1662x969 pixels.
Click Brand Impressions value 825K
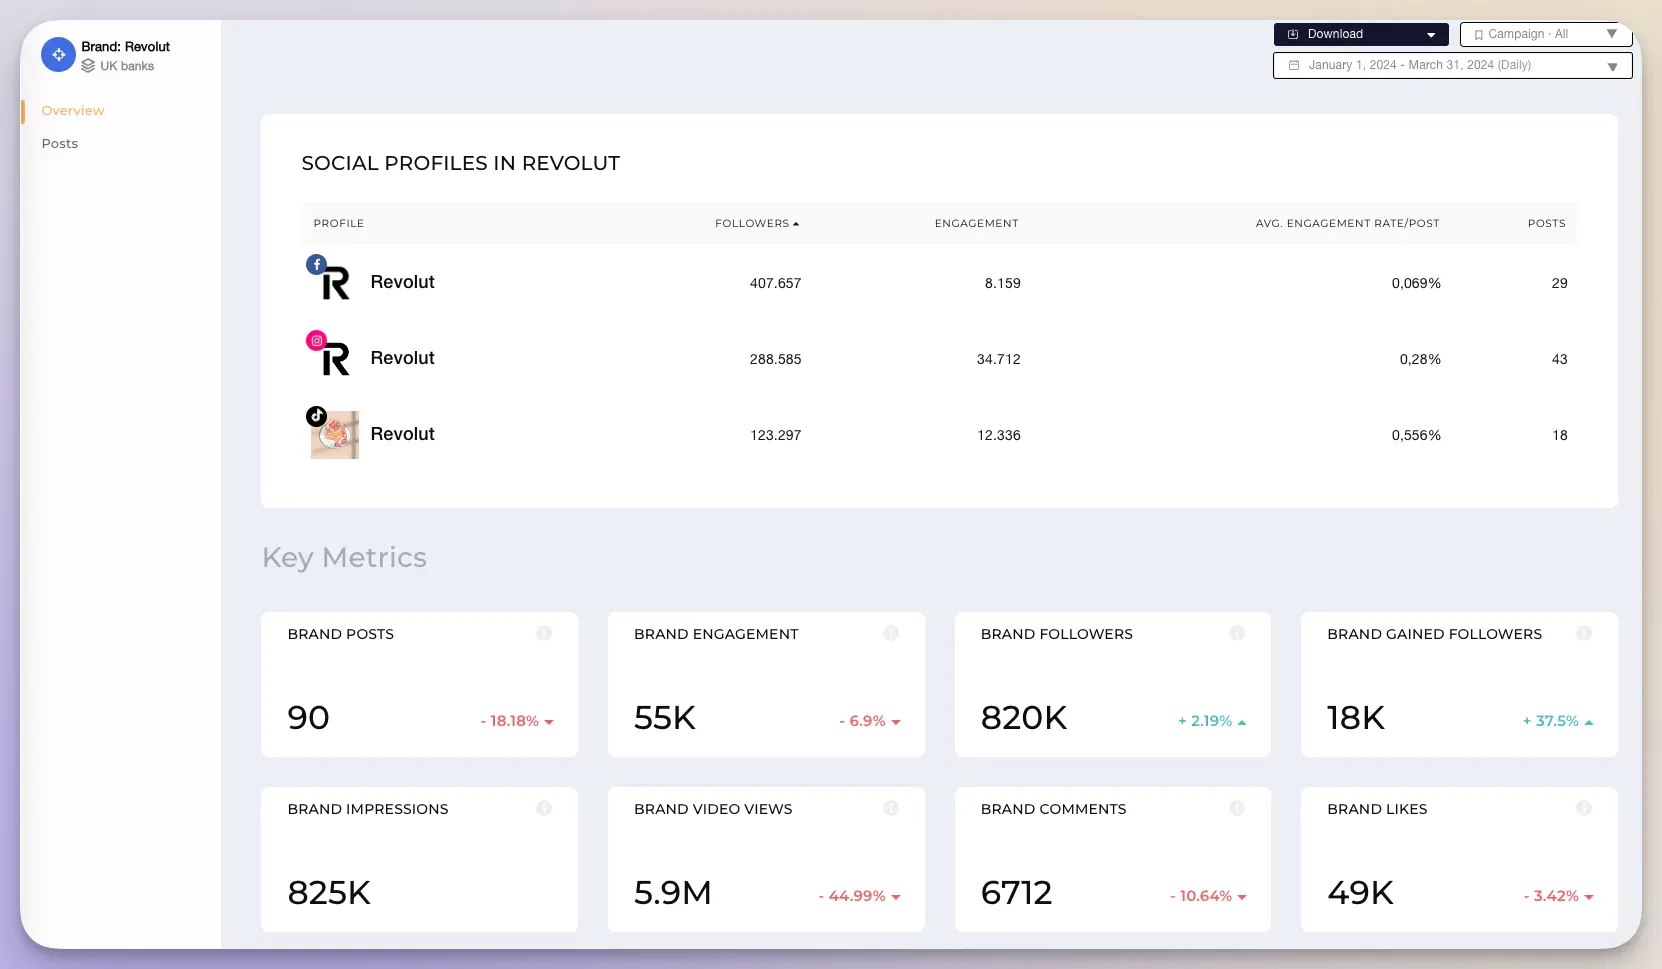pyautogui.click(x=329, y=893)
